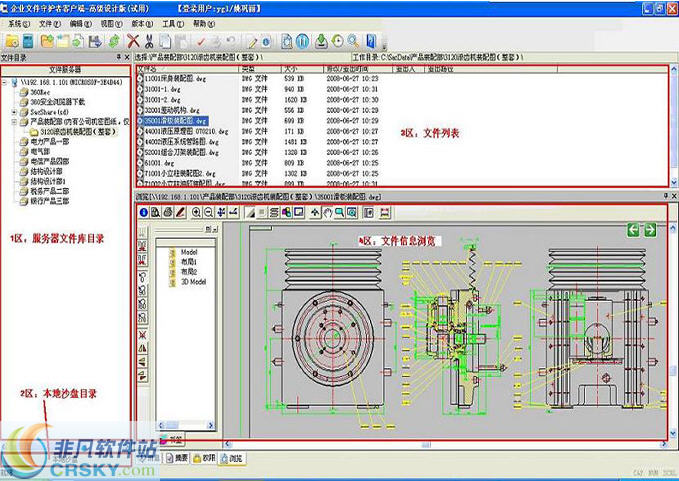Image resolution: width=679 pixels, height=481 pixels.
Task: Open the 系统 menu
Action: [19, 24]
